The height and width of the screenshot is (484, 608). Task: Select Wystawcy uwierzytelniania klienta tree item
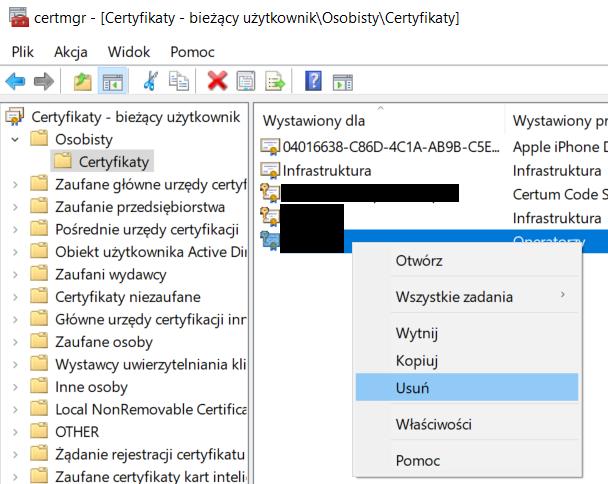150,364
